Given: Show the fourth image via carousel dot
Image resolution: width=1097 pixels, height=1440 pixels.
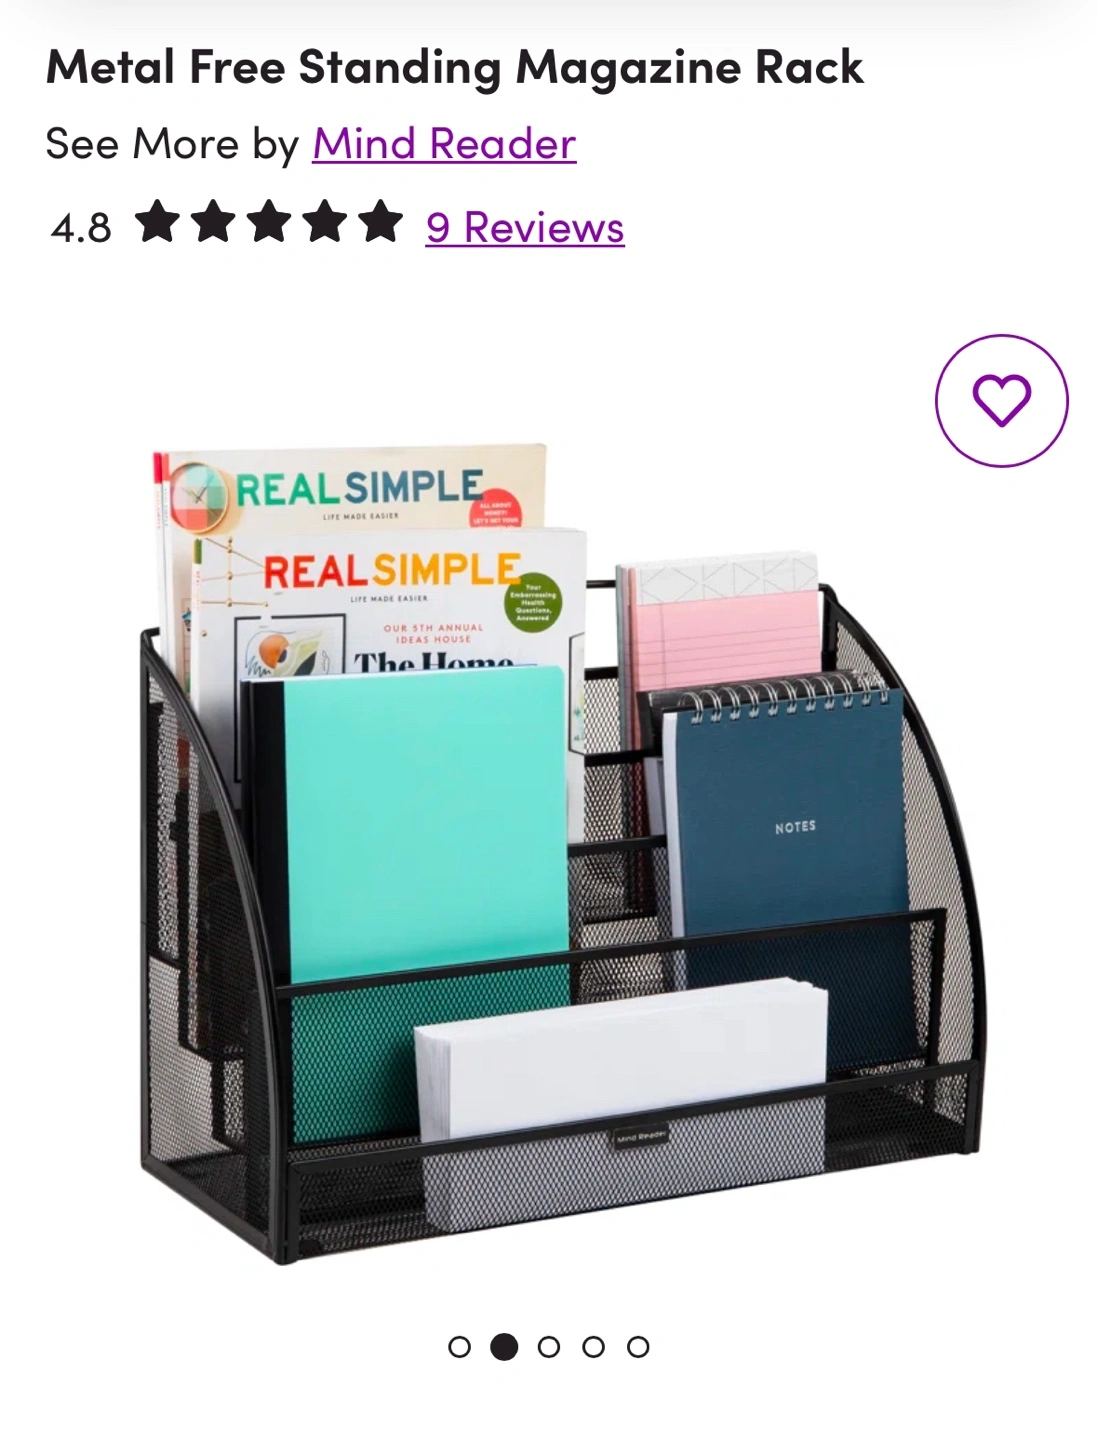Looking at the screenshot, I should coord(593,1347).
